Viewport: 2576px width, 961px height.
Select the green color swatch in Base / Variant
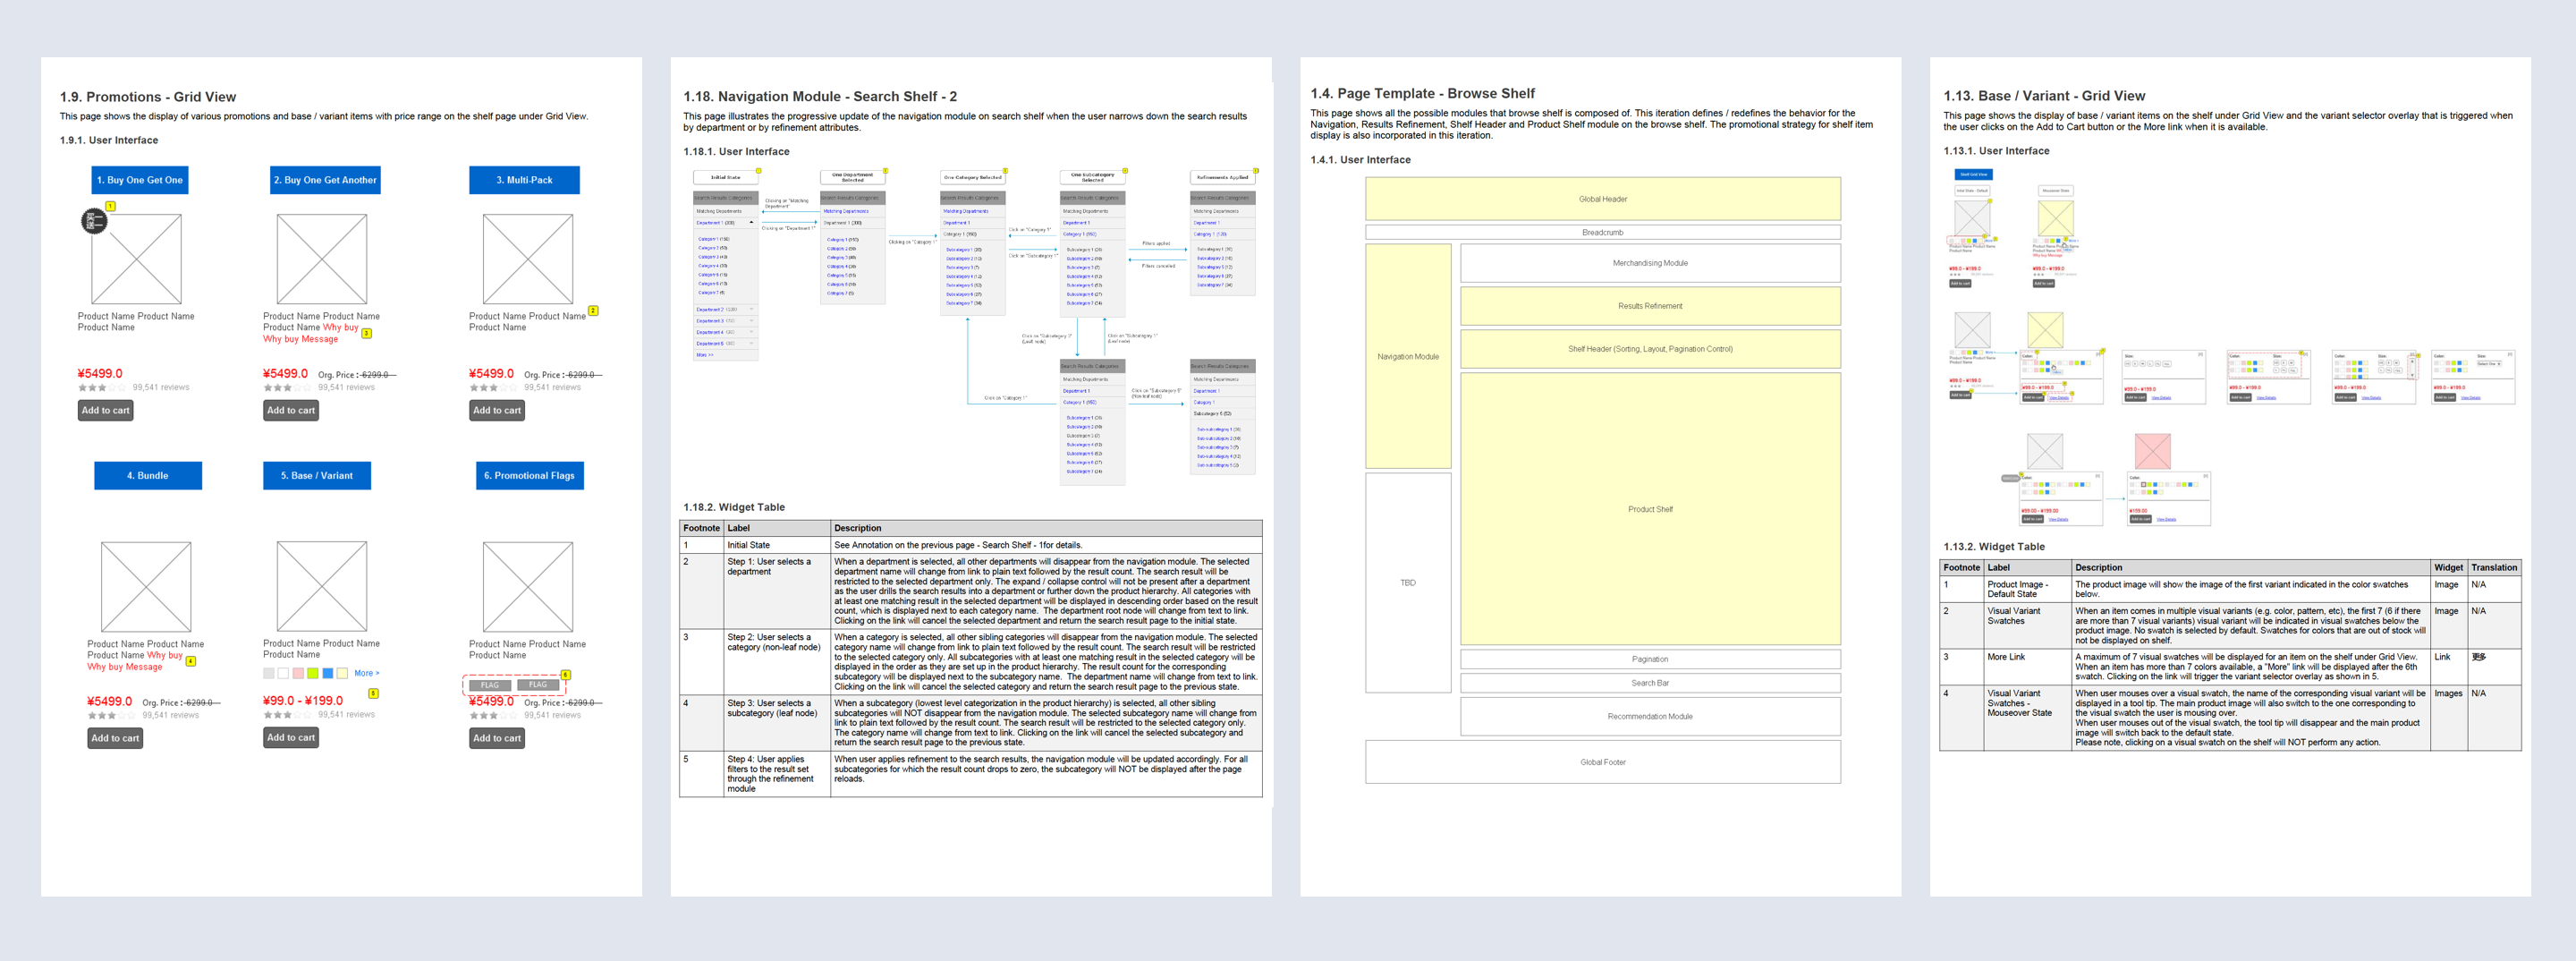pyautogui.click(x=312, y=673)
